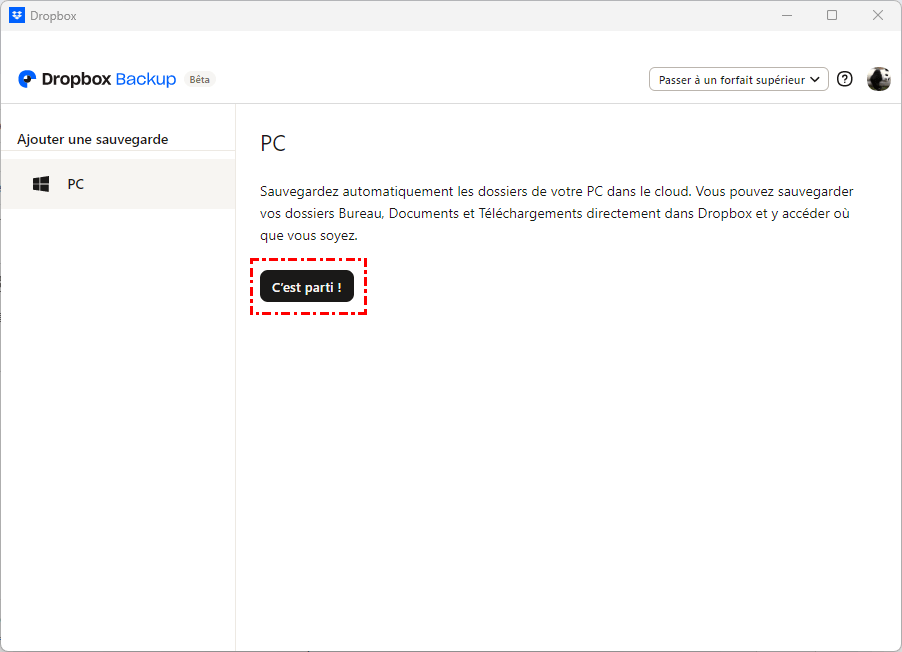Click the Dropbox title bar app icon
902x652 pixels.
point(17,16)
